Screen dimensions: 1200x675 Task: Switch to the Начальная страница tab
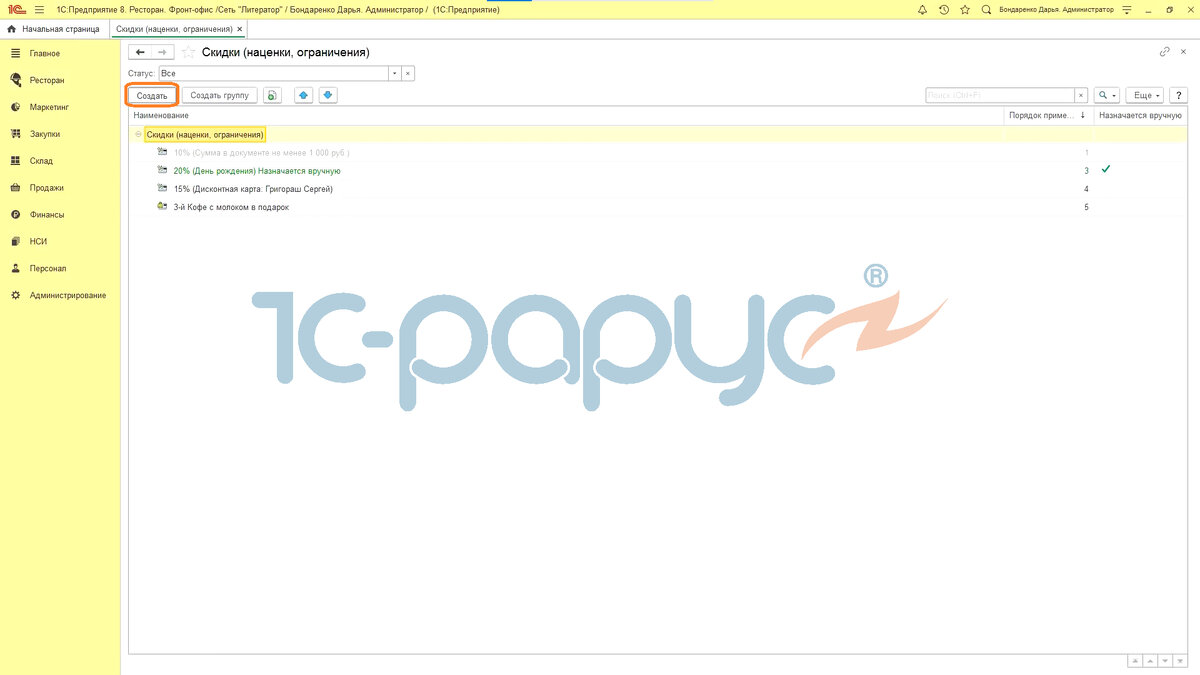pos(55,29)
